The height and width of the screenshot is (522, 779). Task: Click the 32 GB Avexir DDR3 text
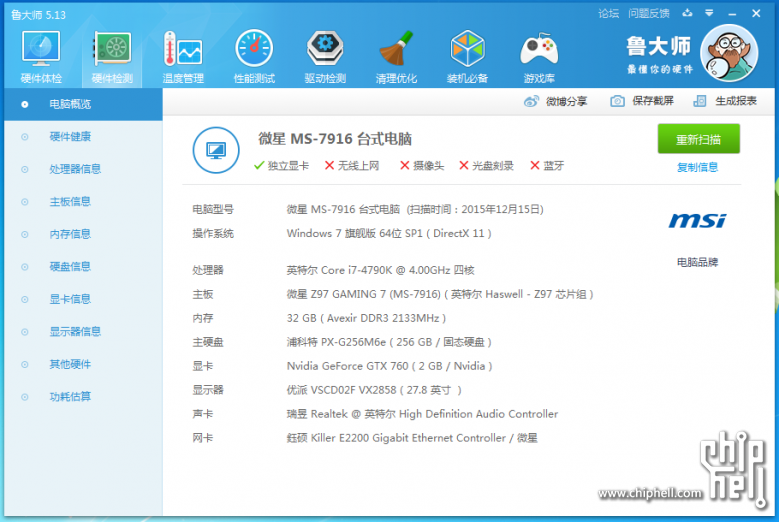(x=366, y=318)
